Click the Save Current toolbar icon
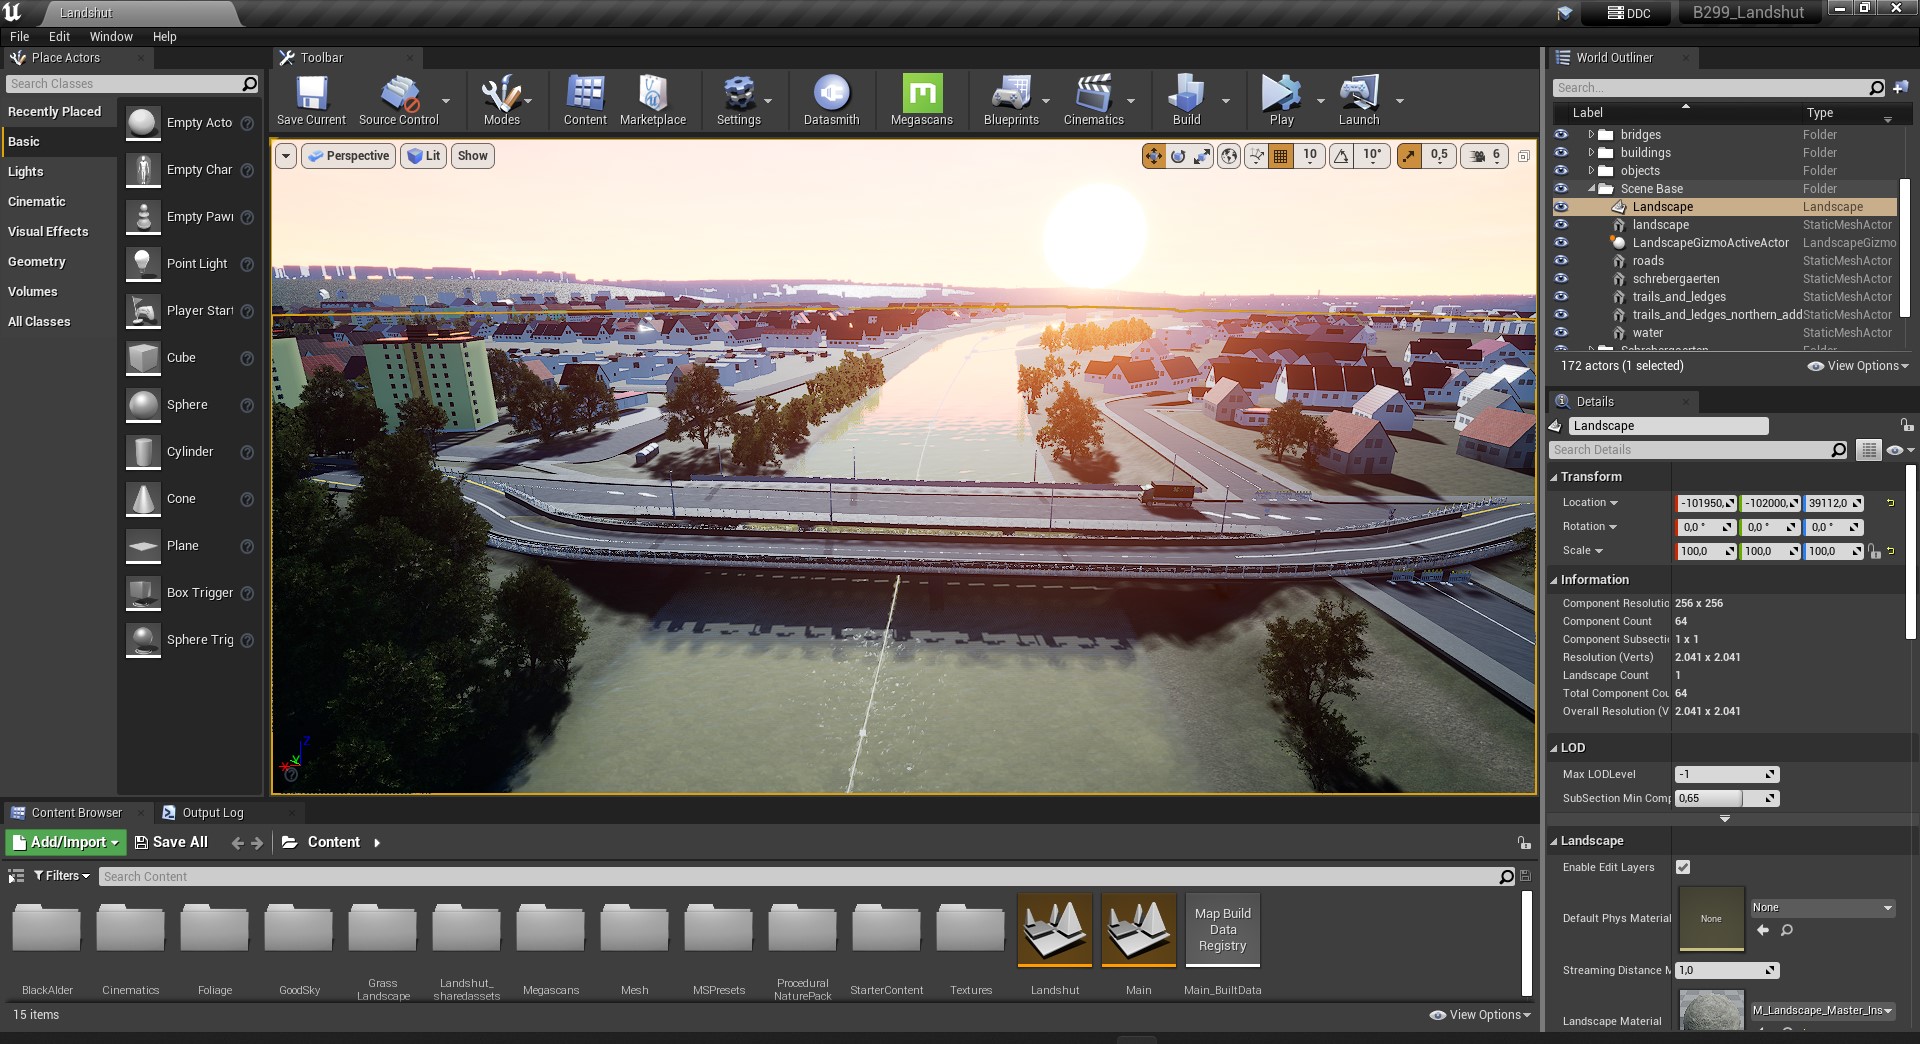 [x=311, y=95]
